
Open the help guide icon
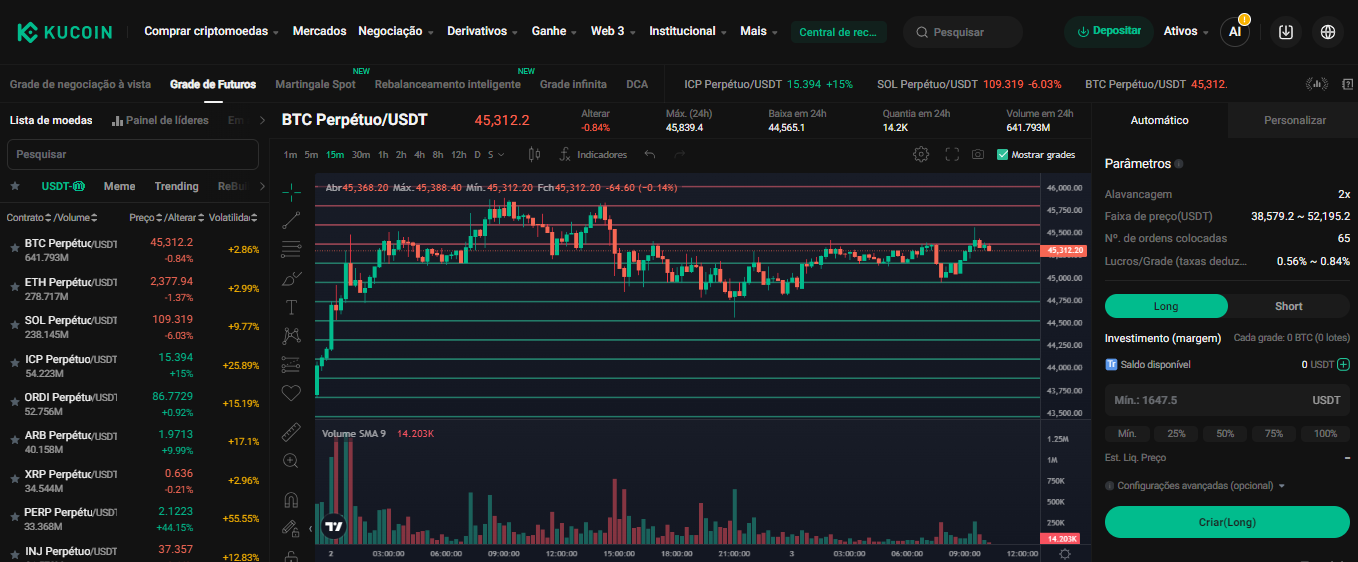point(1348,84)
